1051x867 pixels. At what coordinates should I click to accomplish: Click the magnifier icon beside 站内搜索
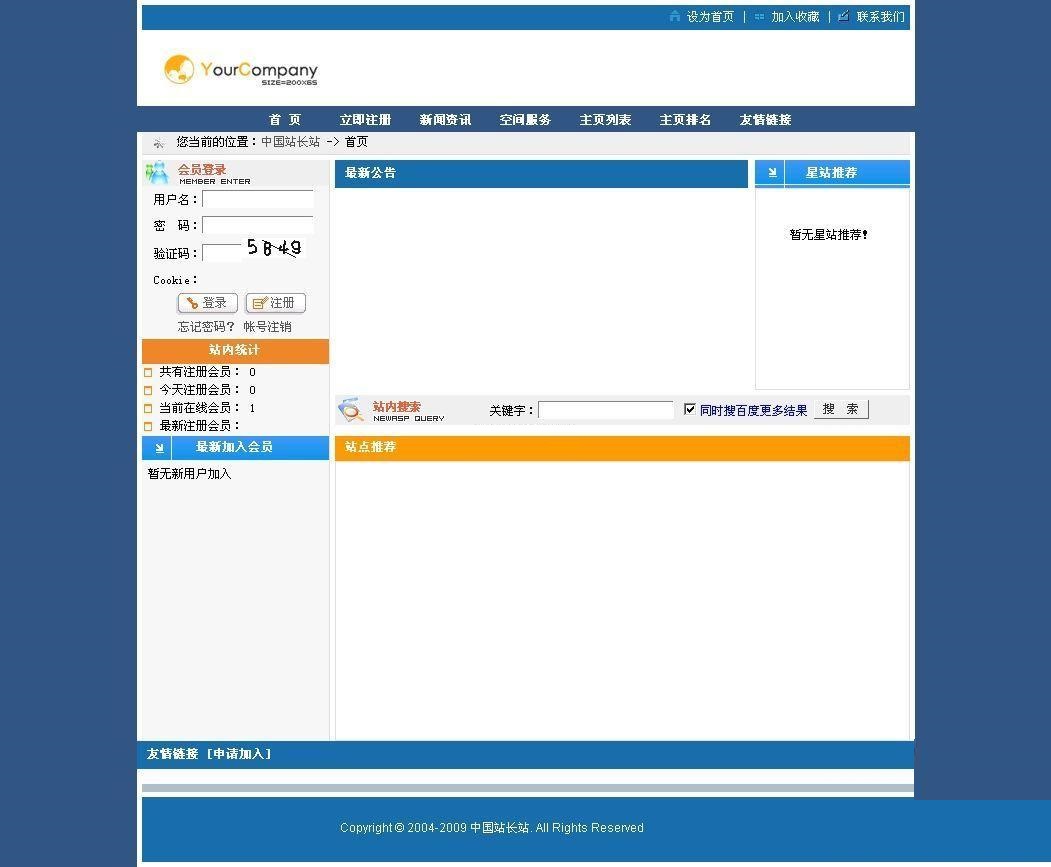[351, 410]
